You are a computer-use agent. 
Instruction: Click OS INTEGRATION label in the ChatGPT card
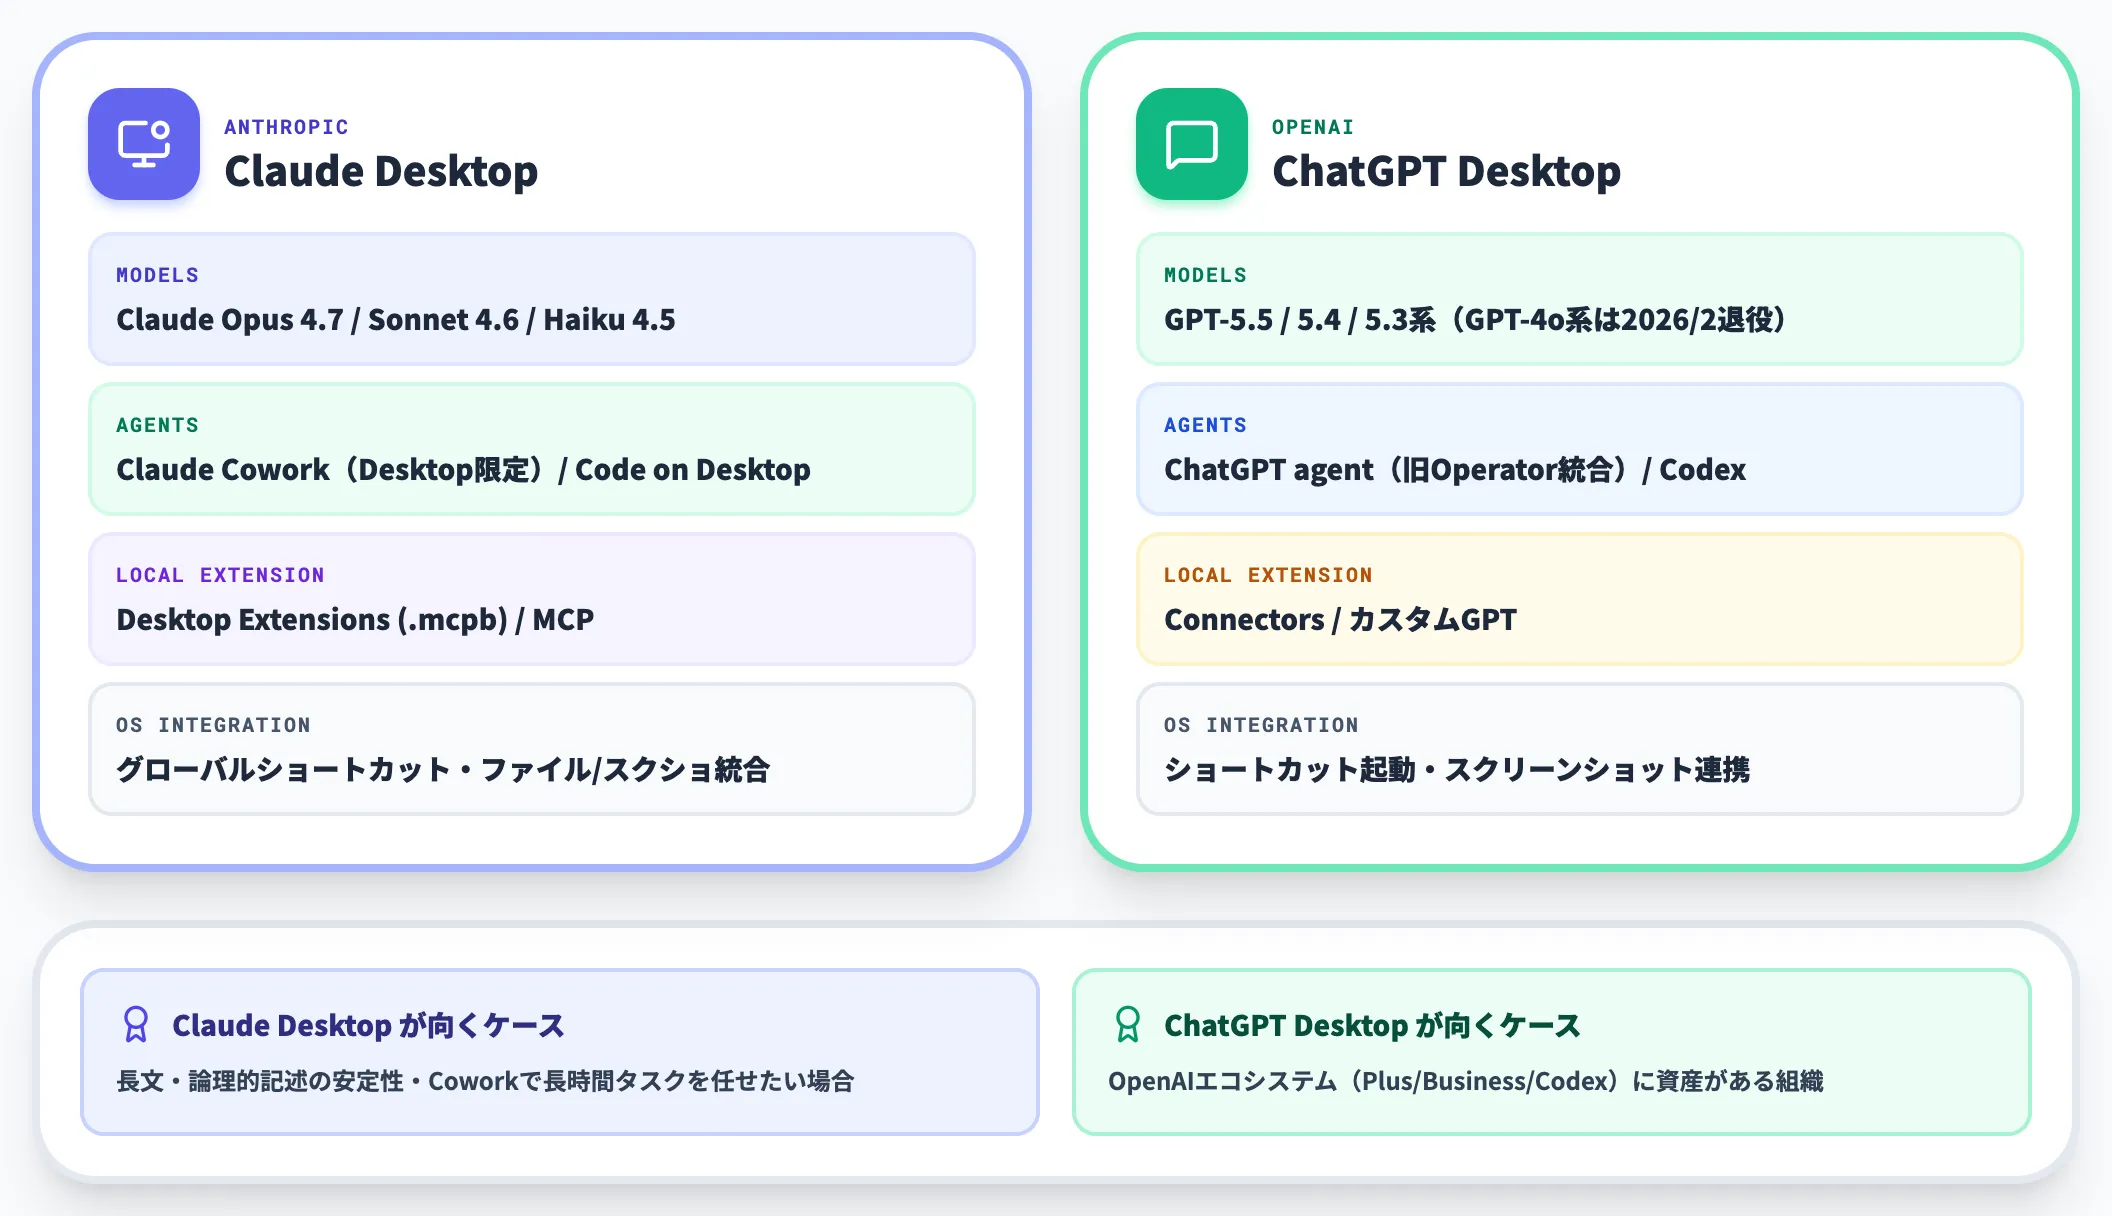(x=1261, y=725)
